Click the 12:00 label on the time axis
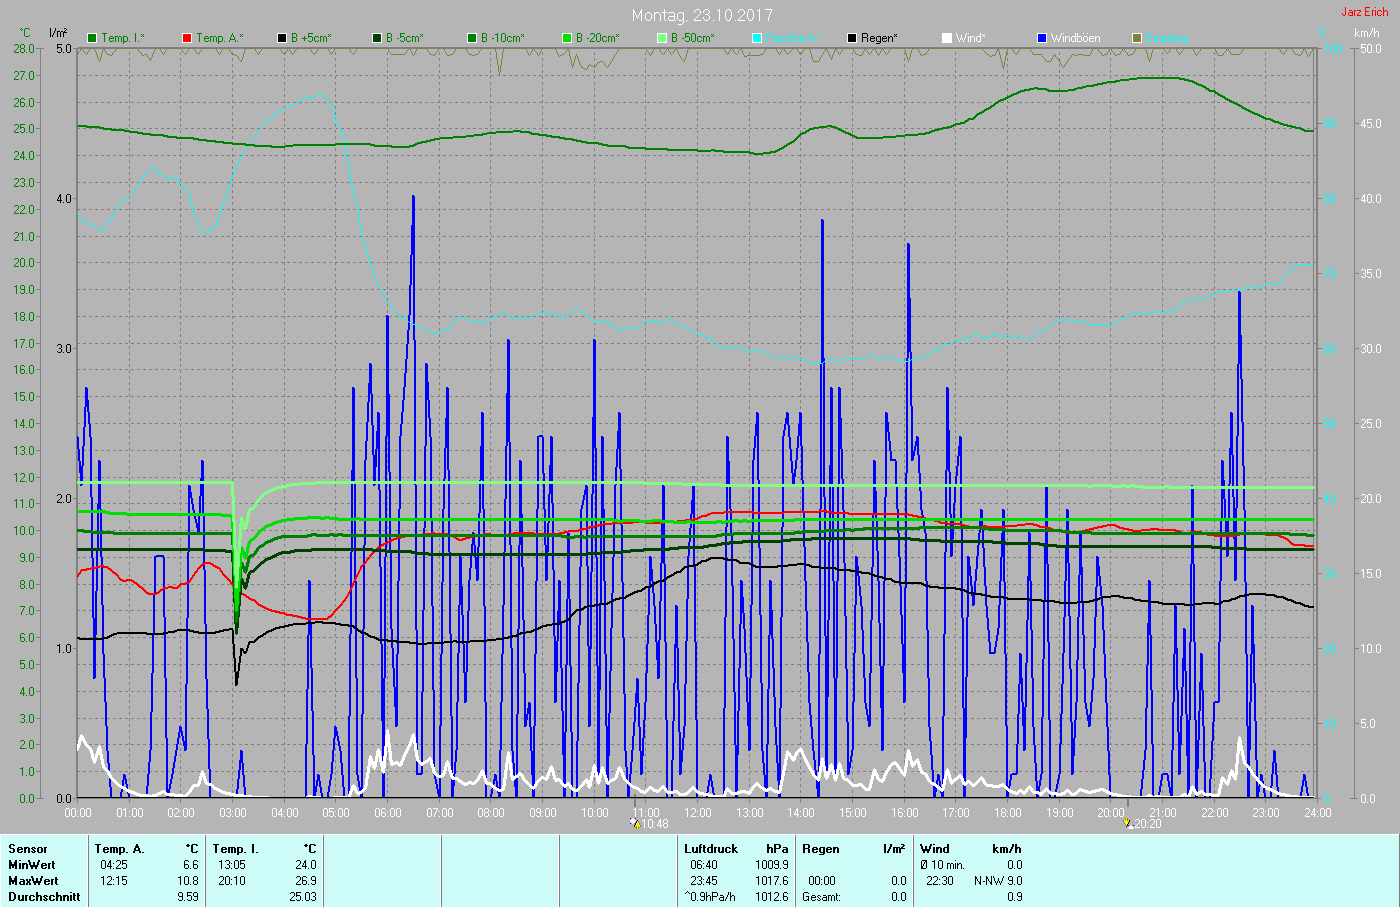 (x=697, y=813)
